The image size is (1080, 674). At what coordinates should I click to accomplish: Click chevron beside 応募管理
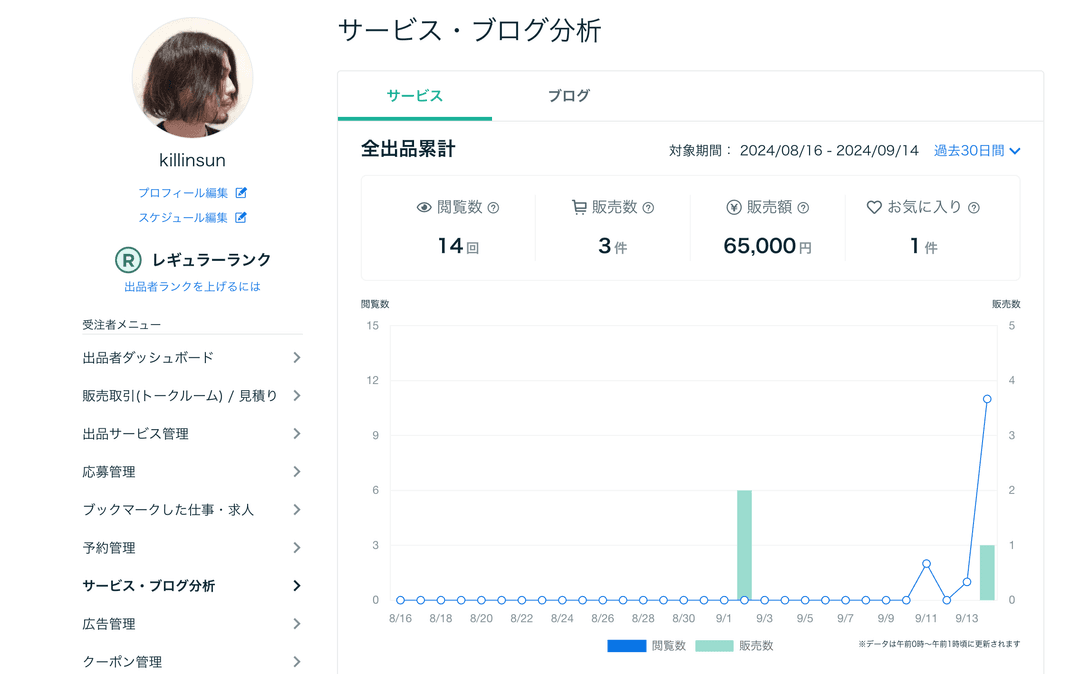[x=297, y=472]
